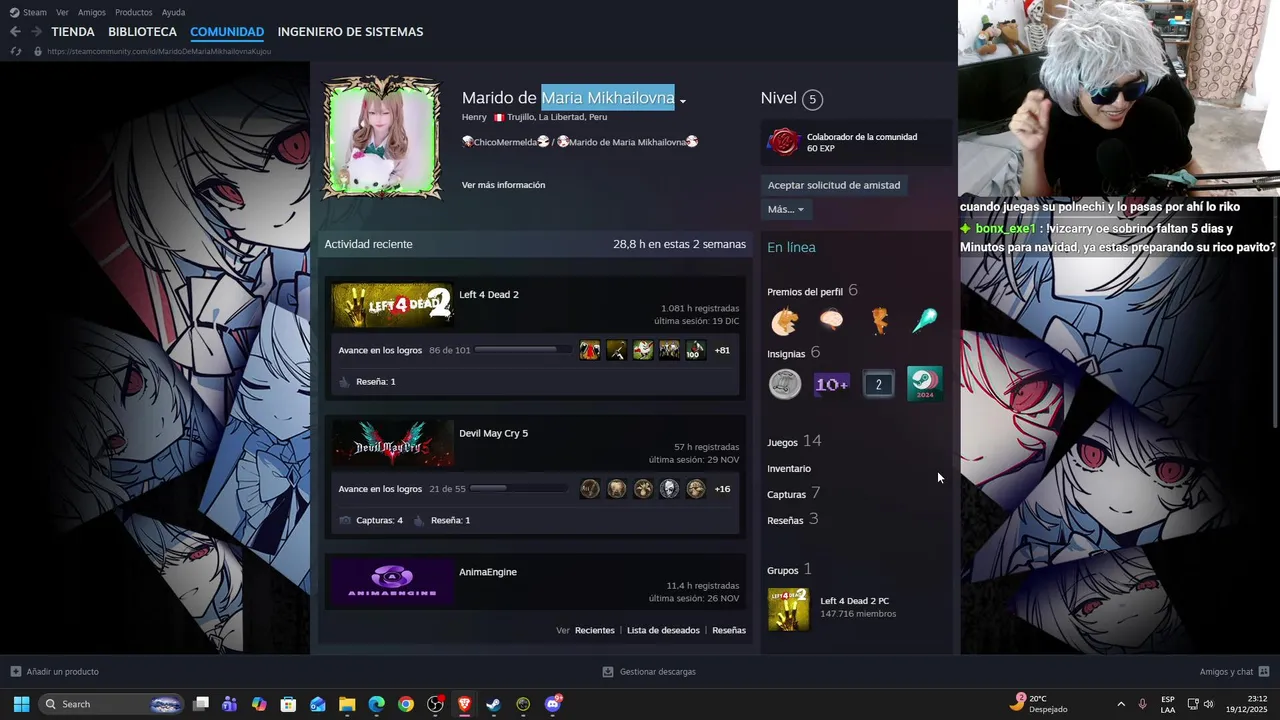Click the '100' achievement icon in Left 4 Dead 2
The height and width of the screenshot is (720, 1280).
point(695,350)
